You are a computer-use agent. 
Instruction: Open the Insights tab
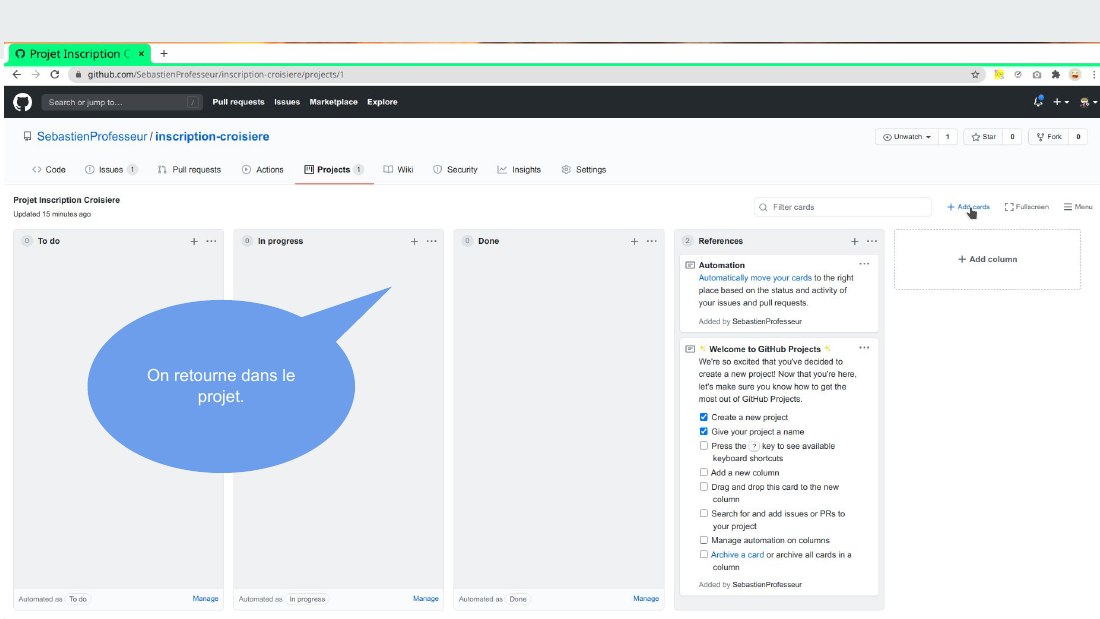tap(519, 170)
